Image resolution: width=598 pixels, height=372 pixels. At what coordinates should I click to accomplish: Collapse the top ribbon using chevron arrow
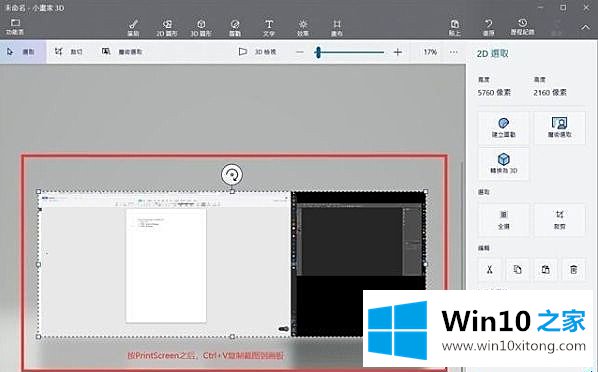(585, 27)
